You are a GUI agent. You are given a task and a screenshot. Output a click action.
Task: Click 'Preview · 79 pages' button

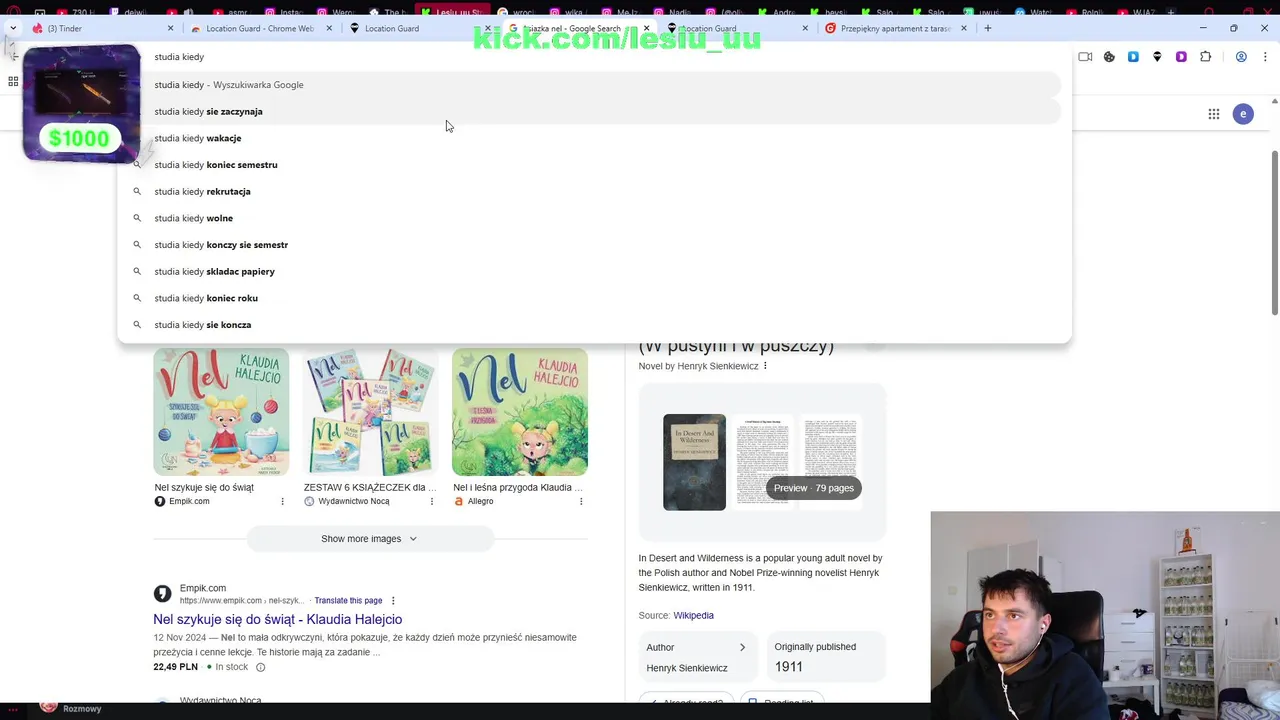coord(814,488)
